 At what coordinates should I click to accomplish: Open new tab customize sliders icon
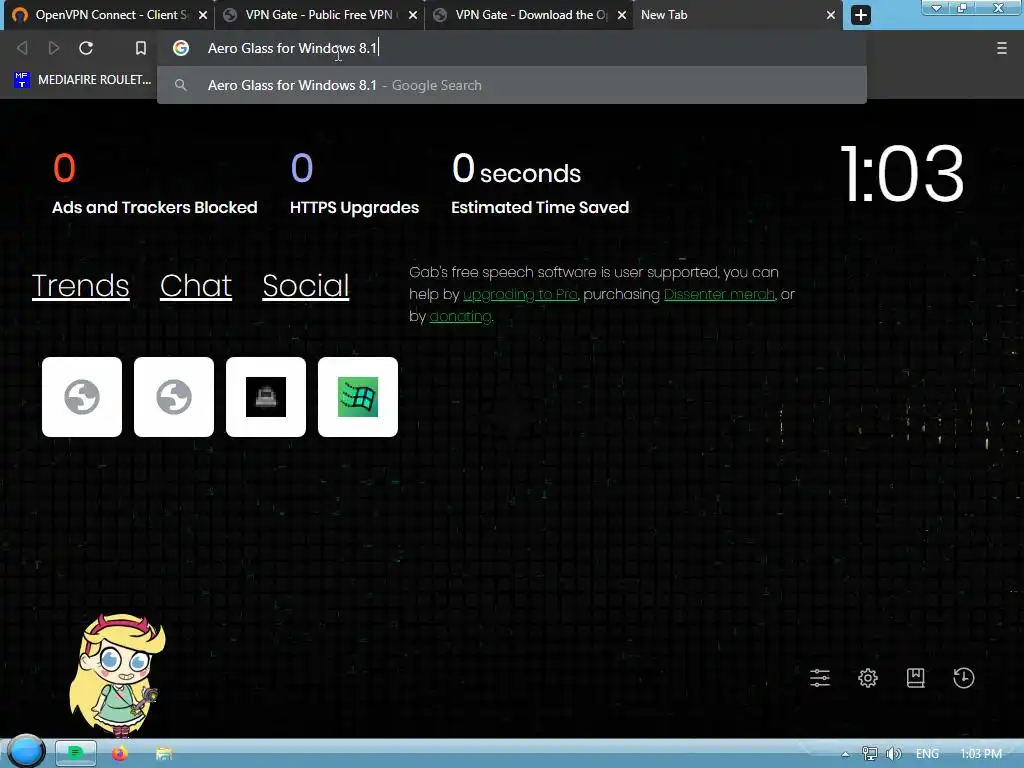coord(820,678)
